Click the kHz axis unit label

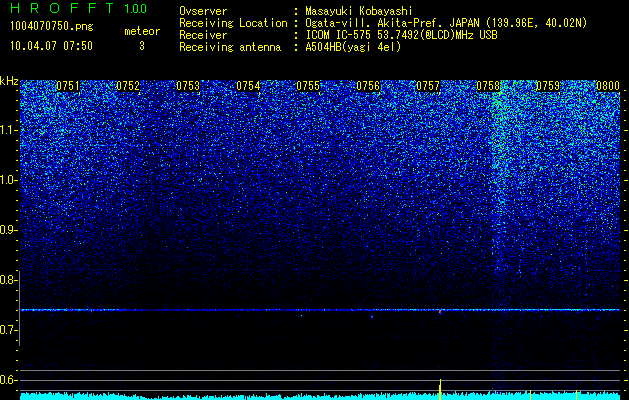9,81
